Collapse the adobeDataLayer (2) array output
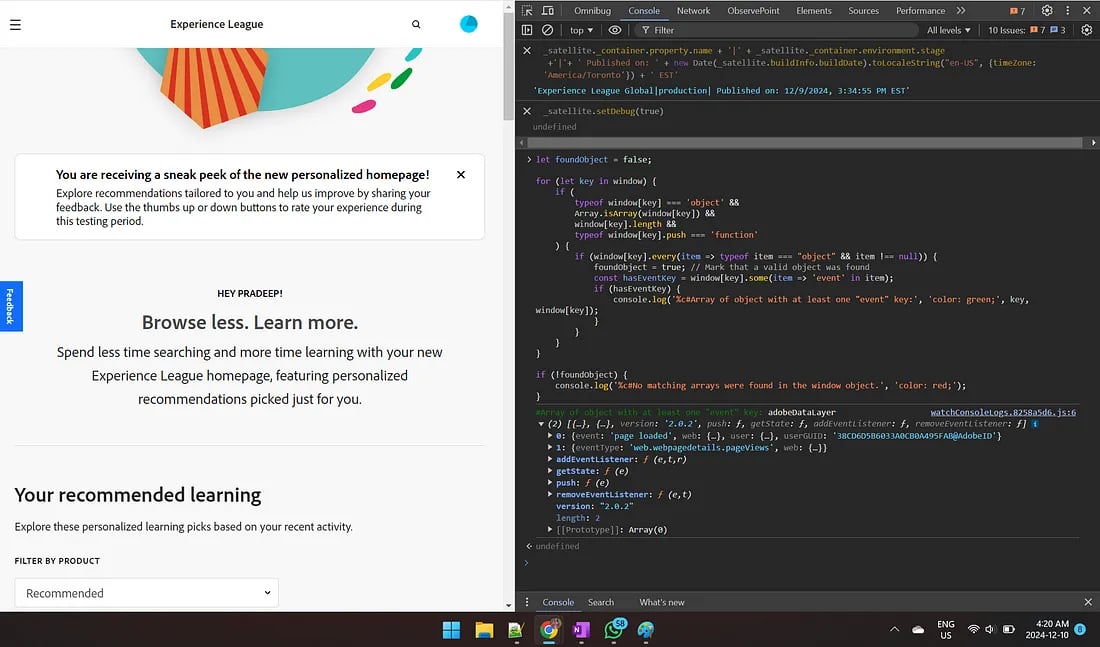This screenshot has width=1100, height=647. [542, 424]
